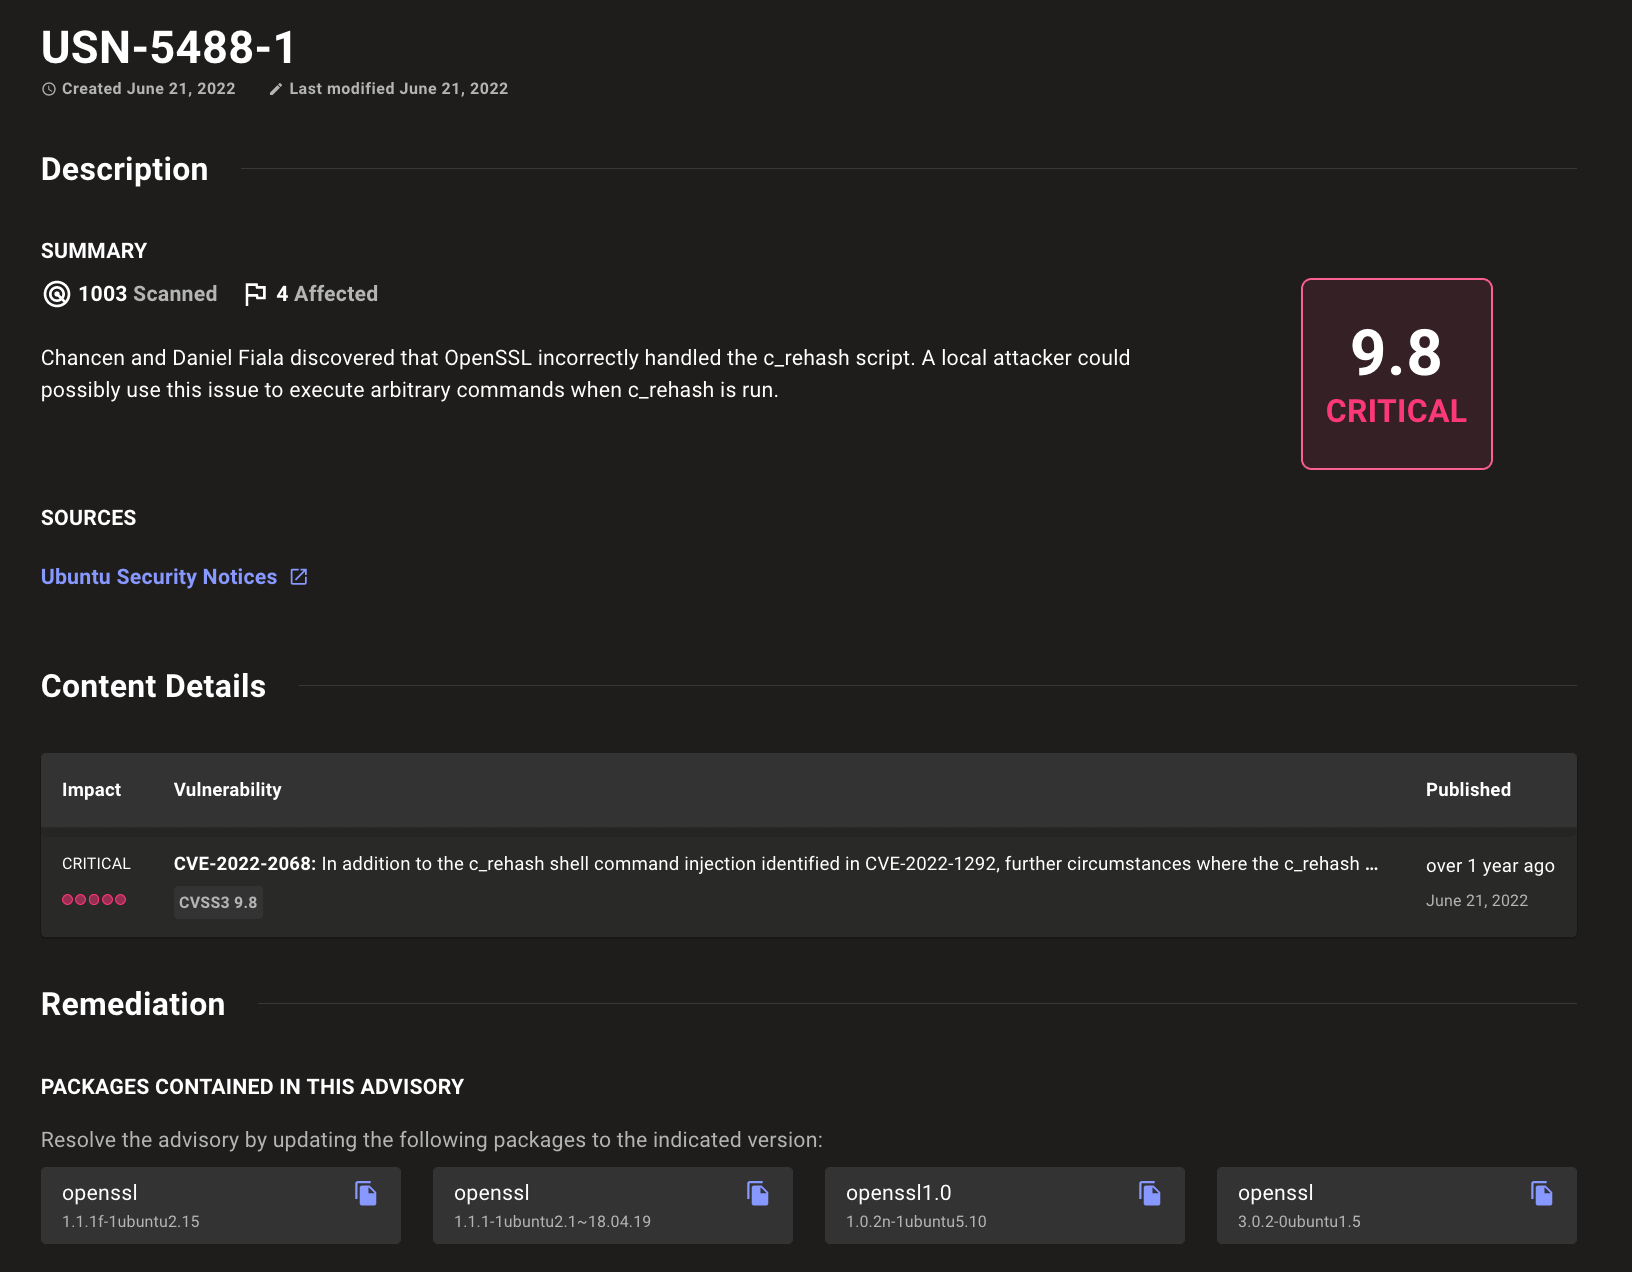
Task: Open the CVE-2022-2068 vulnerability entry
Action: coord(244,864)
